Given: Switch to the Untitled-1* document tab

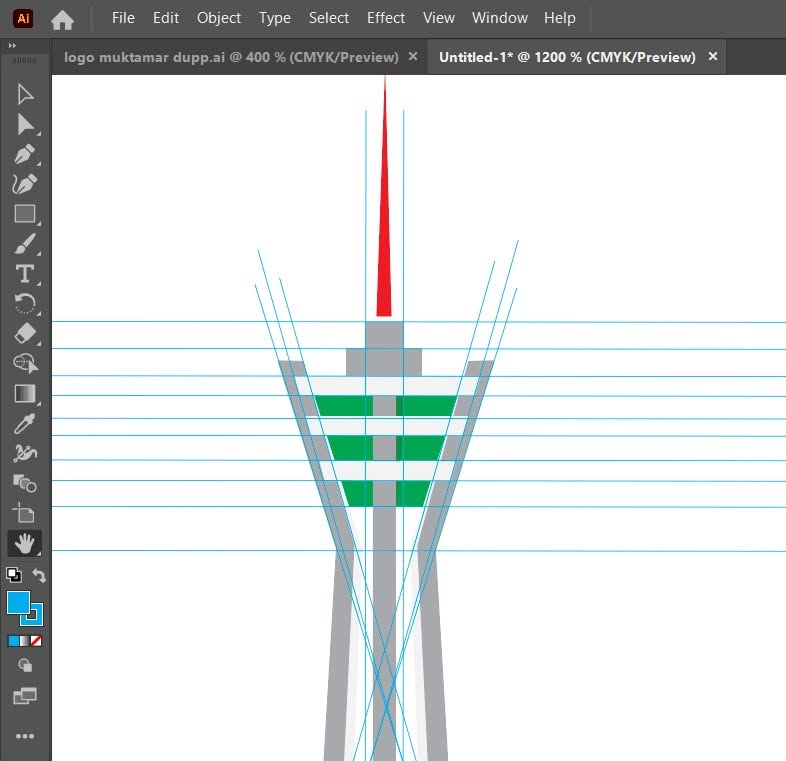Looking at the screenshot, I should [x=567, y=57].
